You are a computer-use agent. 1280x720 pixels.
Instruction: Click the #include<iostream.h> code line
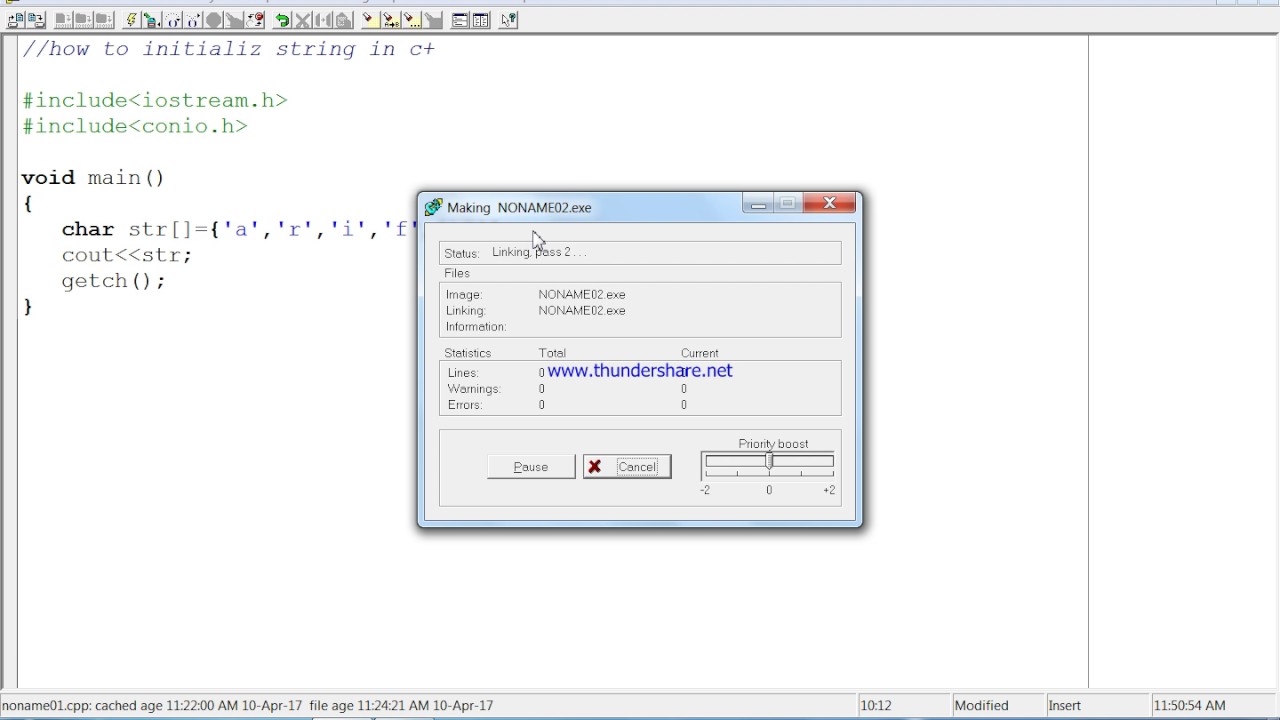[155, 100]
